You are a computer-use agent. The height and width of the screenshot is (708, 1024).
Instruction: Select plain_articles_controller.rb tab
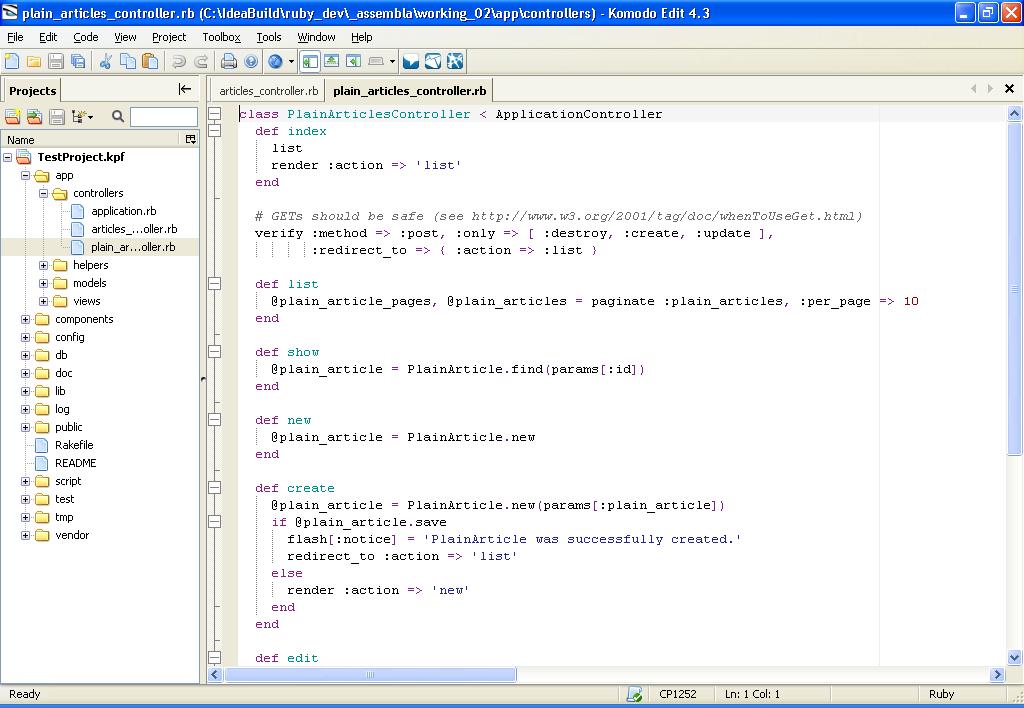(x=409, y=91)
